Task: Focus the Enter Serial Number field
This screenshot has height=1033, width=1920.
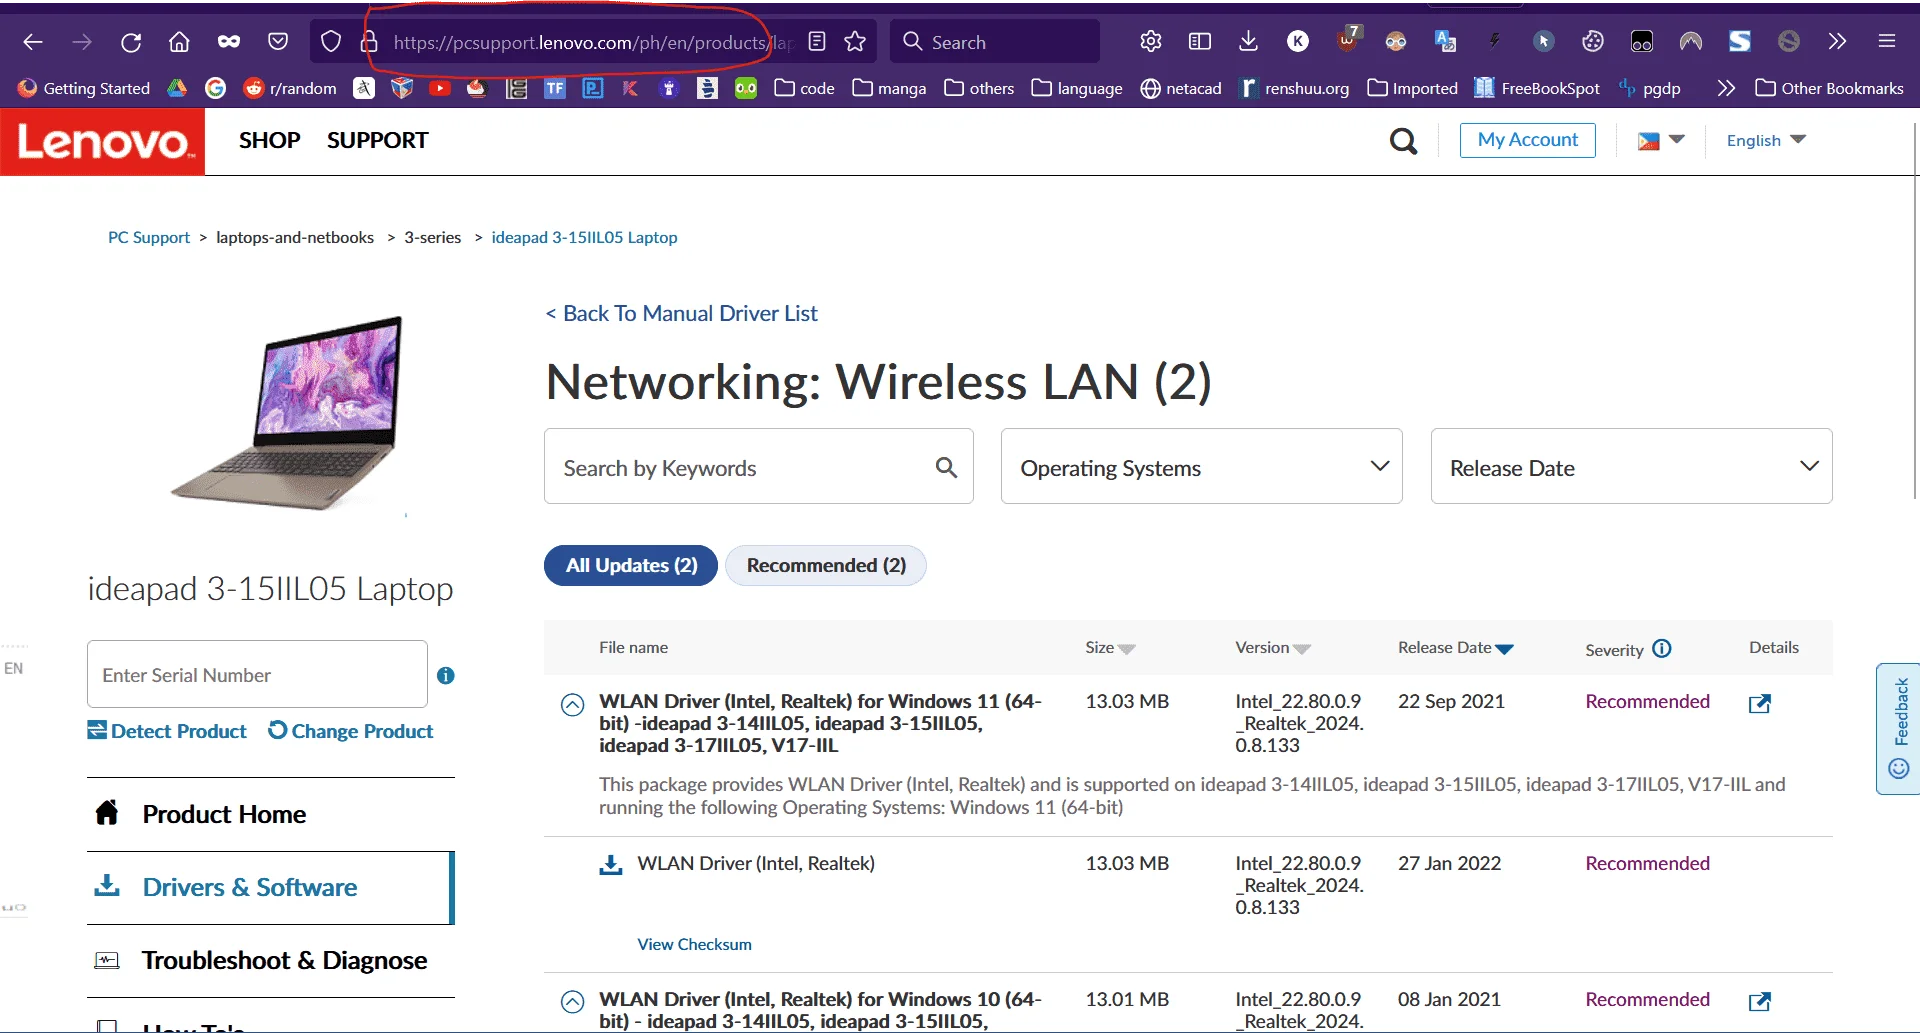Action: (257, 675)
